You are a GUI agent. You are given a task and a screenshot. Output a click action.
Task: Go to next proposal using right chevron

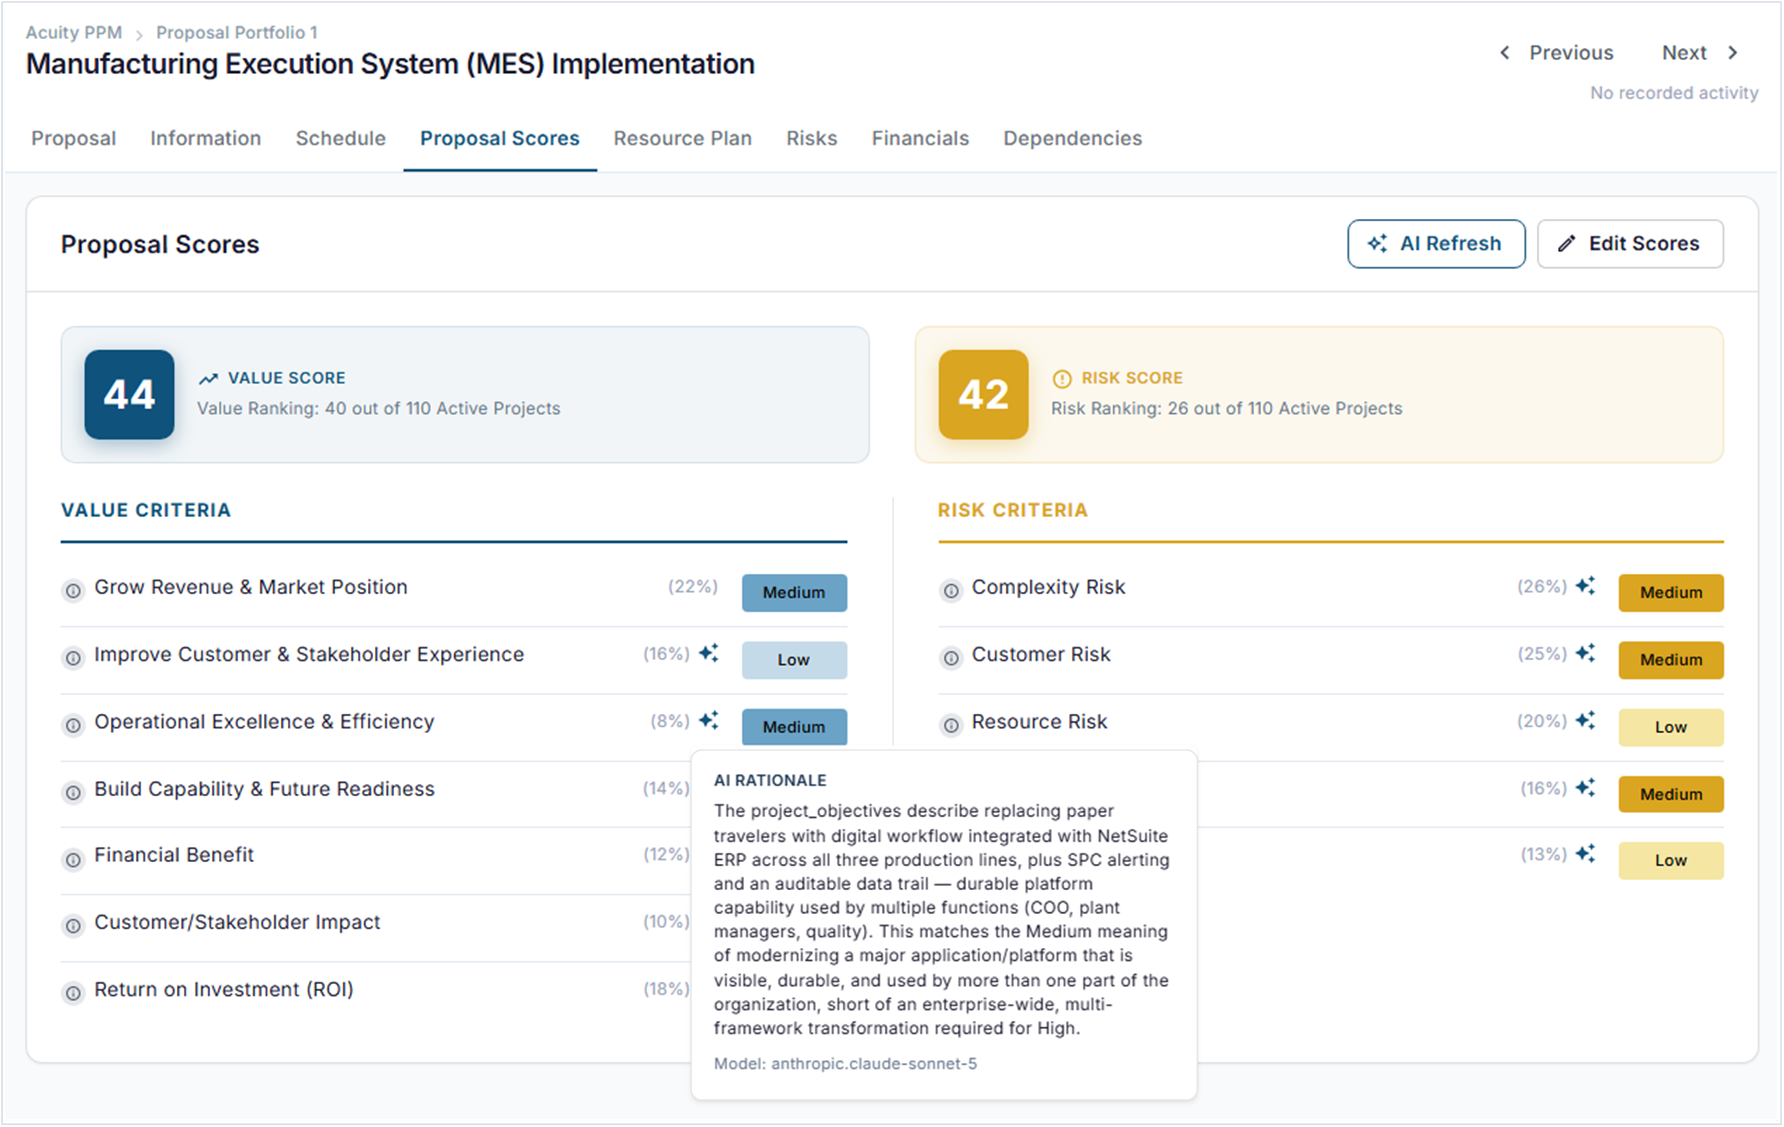coord(1733,53)
